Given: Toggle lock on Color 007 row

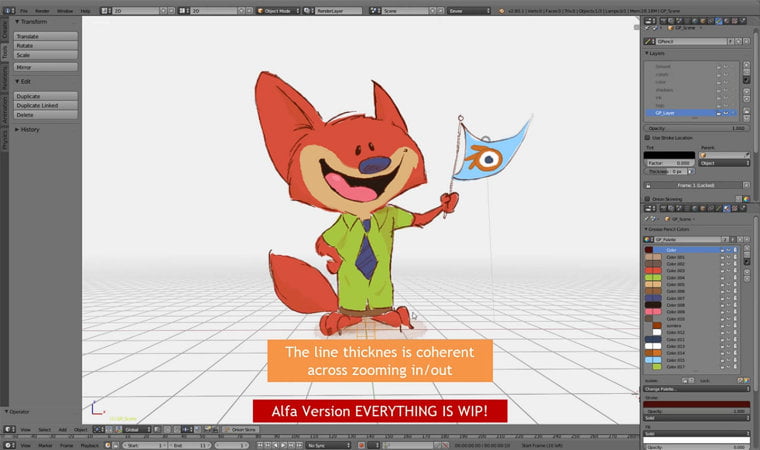Looking at the screenshot, I should (722, 298).
